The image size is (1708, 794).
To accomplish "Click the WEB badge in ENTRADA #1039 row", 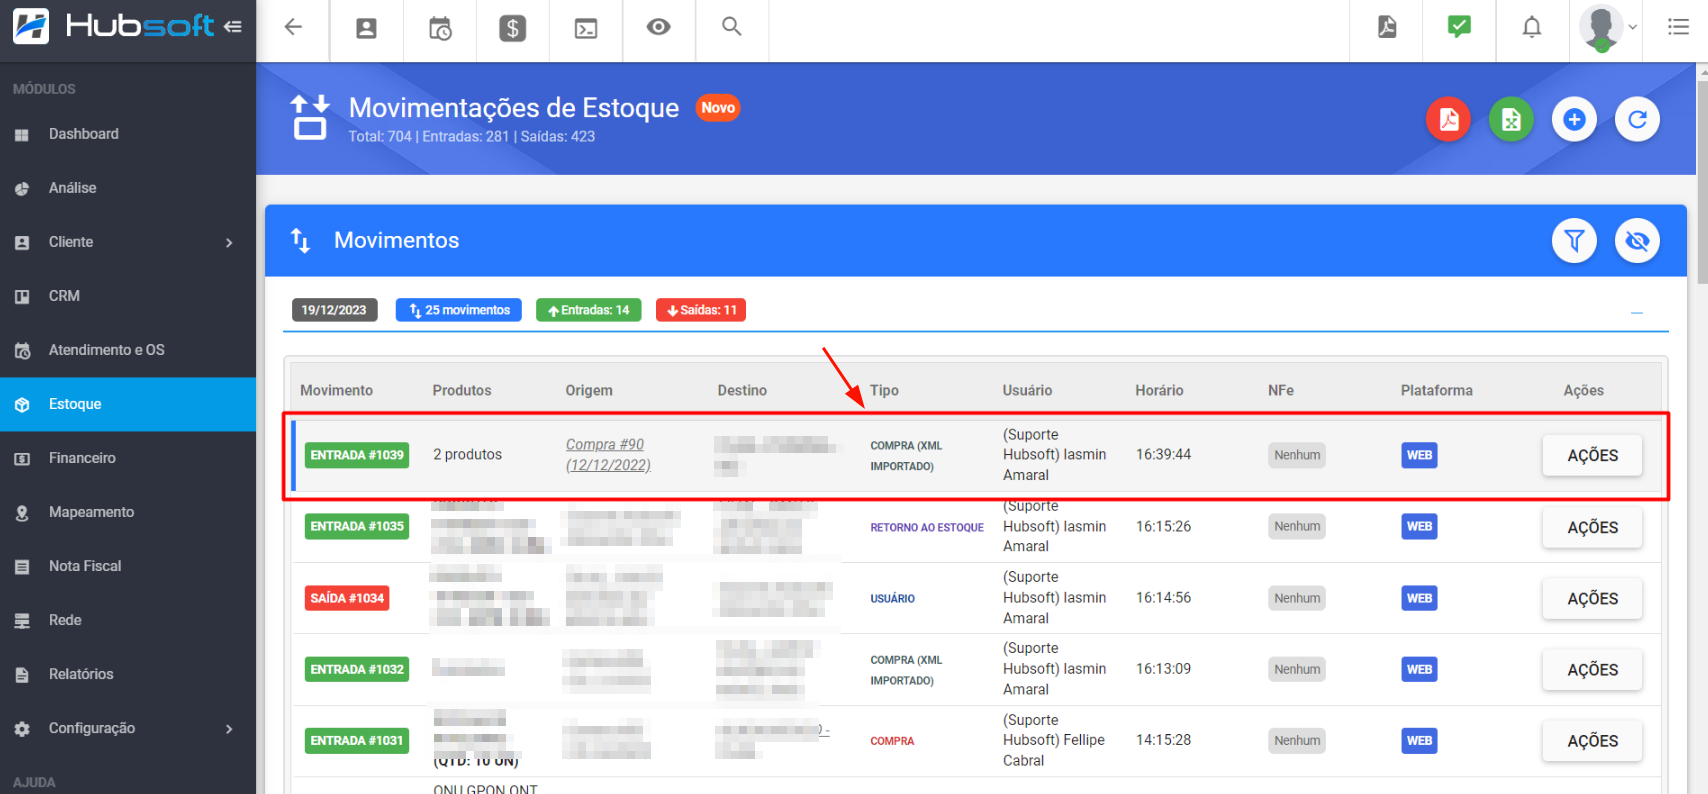I will pos(1419,455).
